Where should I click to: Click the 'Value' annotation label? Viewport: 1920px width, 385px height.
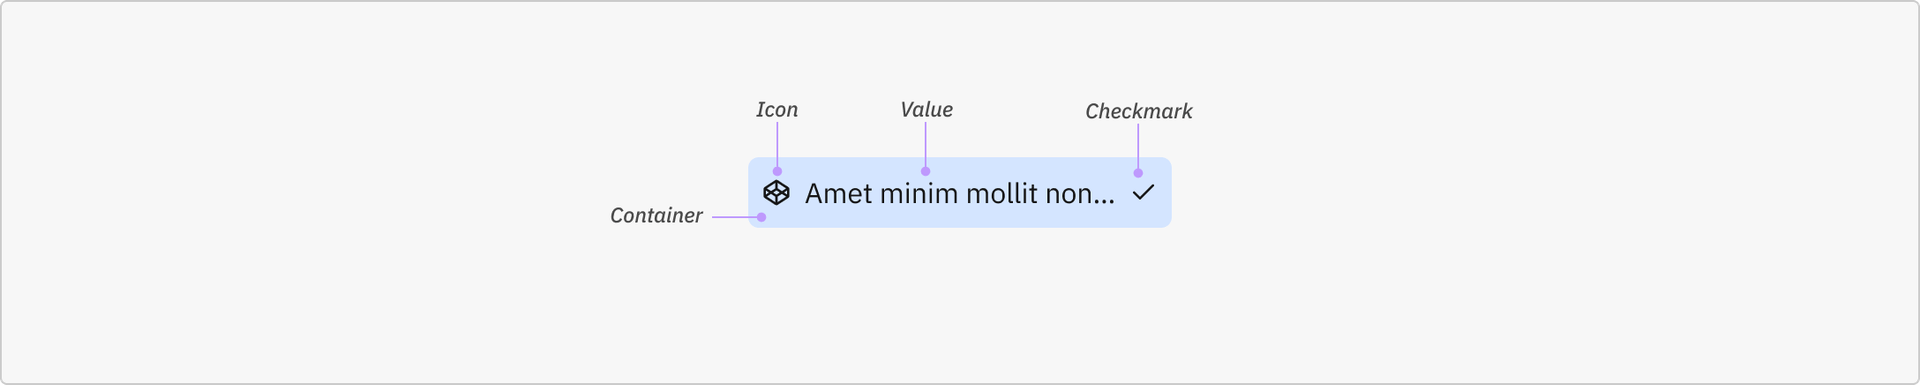pyautogui.click(x=926, y=110)
